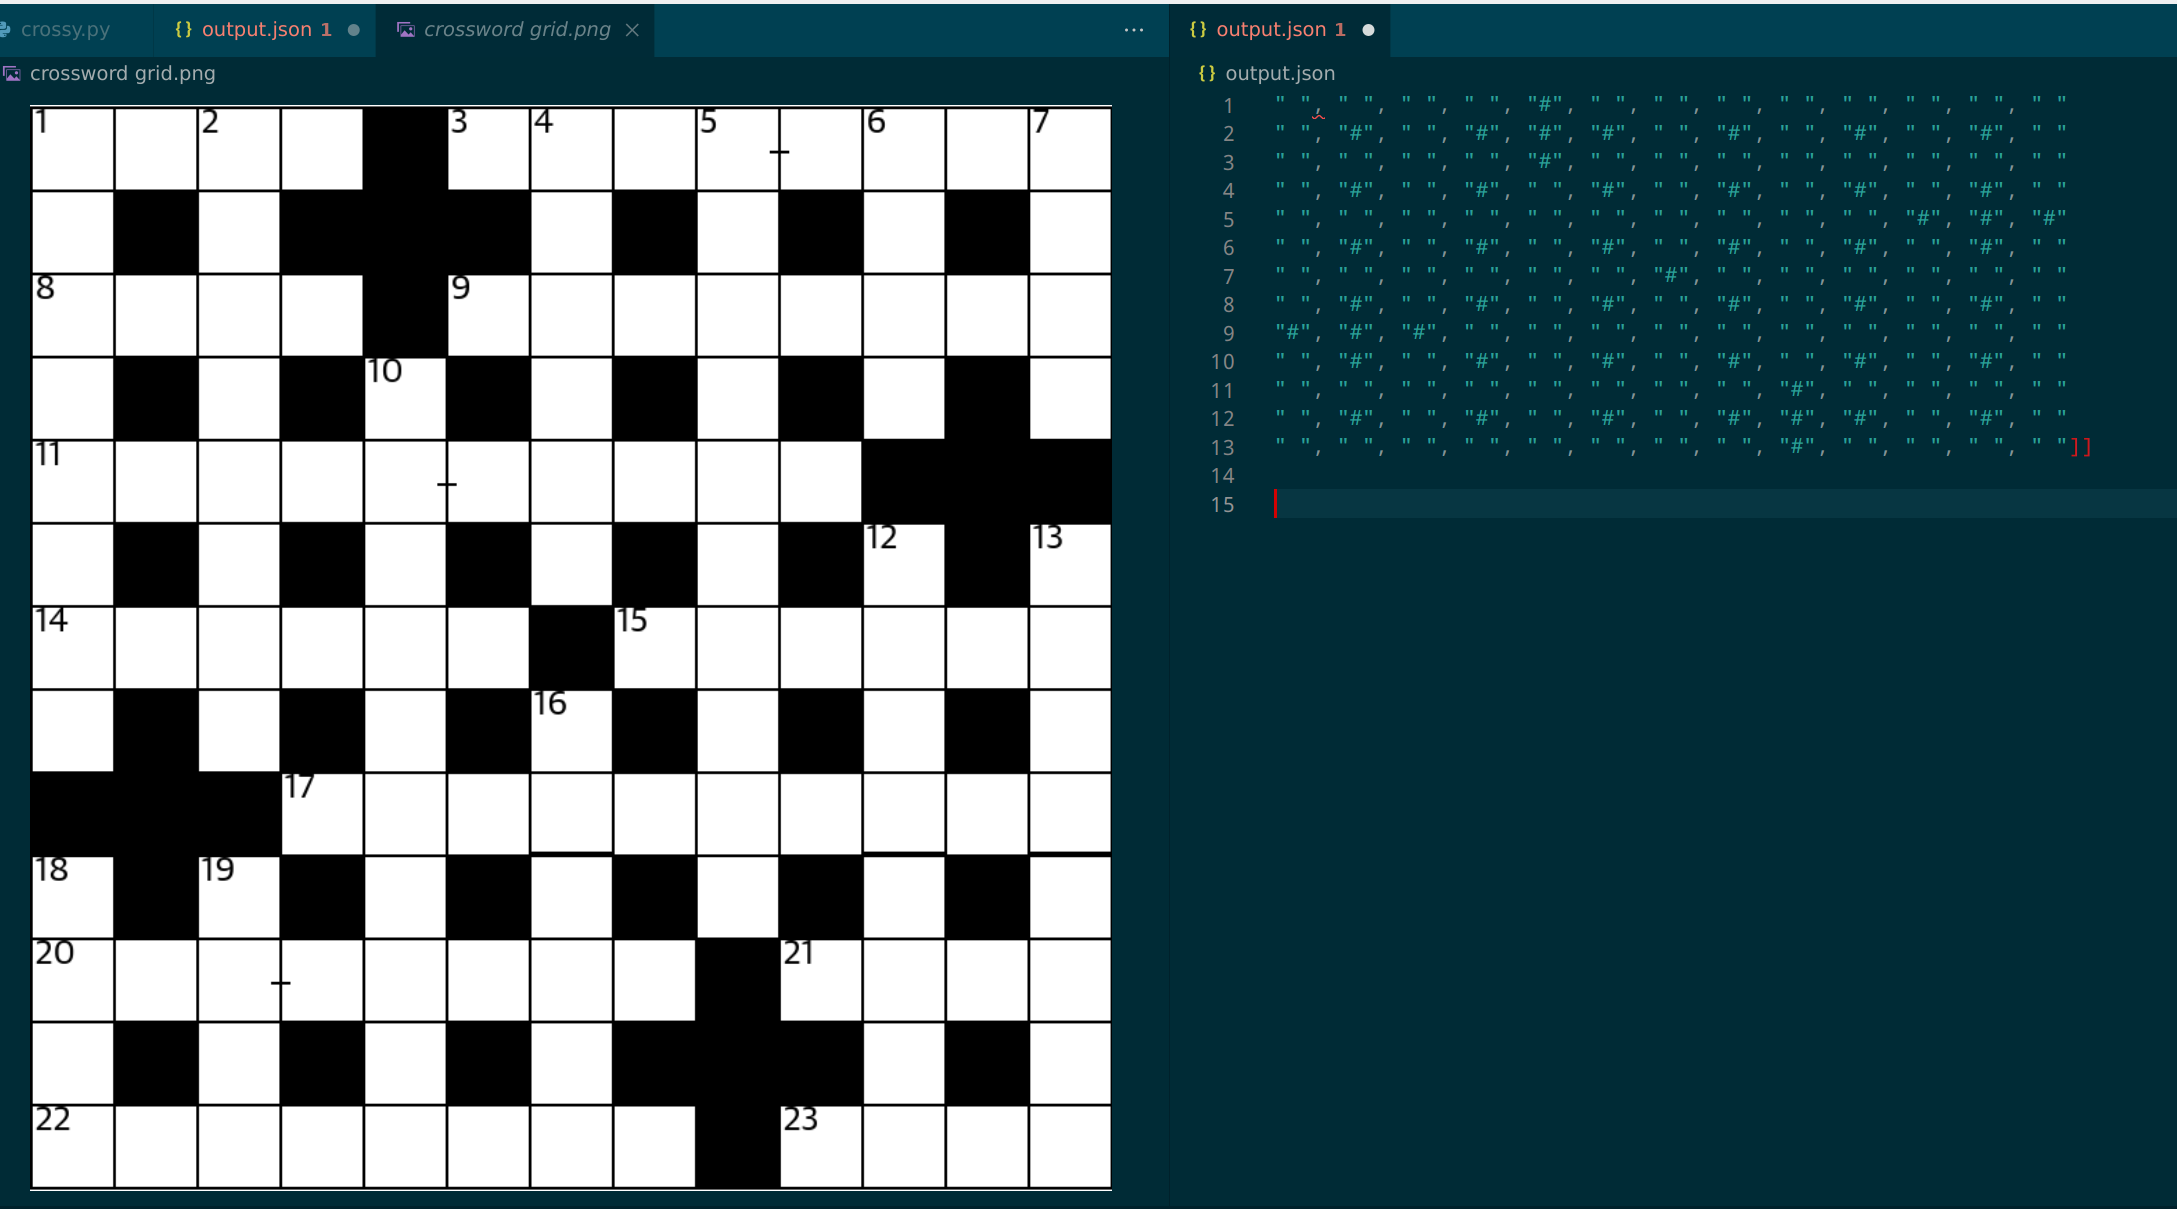The height and width of the screenshot is (1209, 2177).
Task: Select line number 9 in output.json
Action: pyautogui.click(x=1228, y=333)
